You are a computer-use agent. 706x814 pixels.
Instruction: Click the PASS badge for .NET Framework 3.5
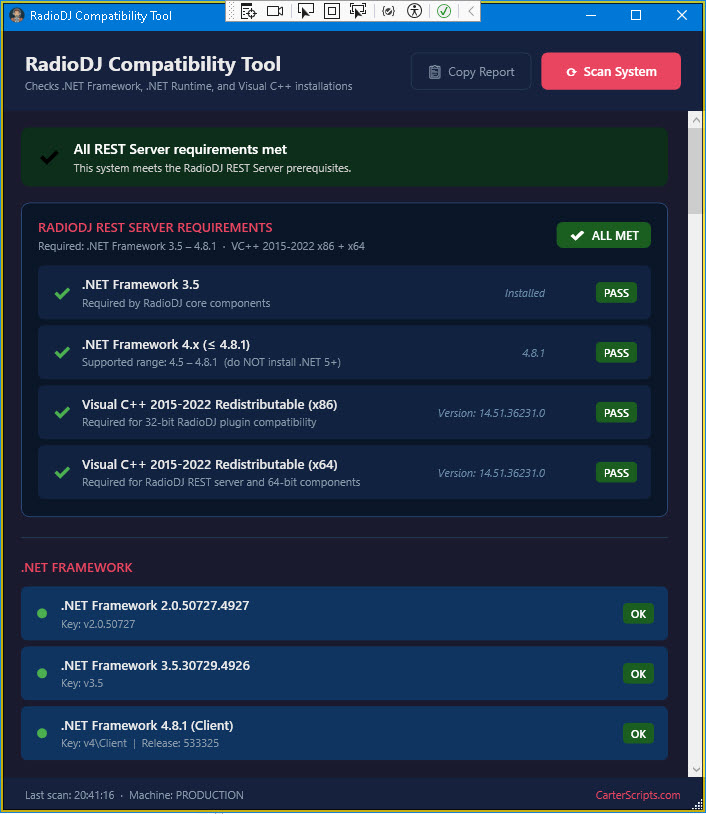point(616,293)
